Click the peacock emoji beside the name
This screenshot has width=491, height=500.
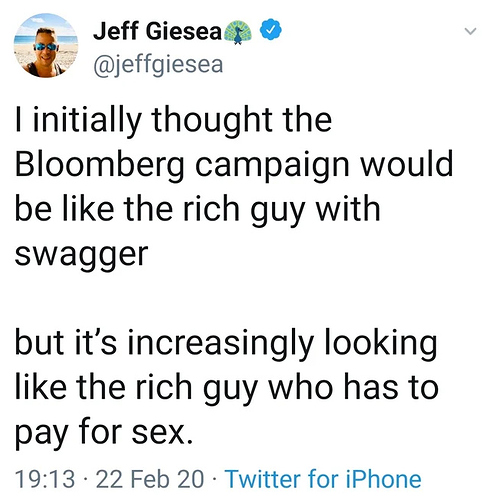pos(238,32)
